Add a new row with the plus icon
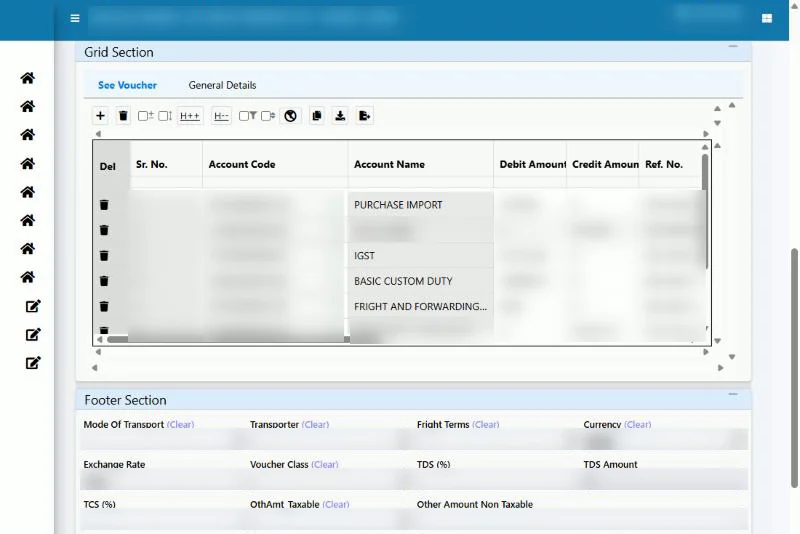The height and width of the screenshot is (534, 800). [101, 116]
